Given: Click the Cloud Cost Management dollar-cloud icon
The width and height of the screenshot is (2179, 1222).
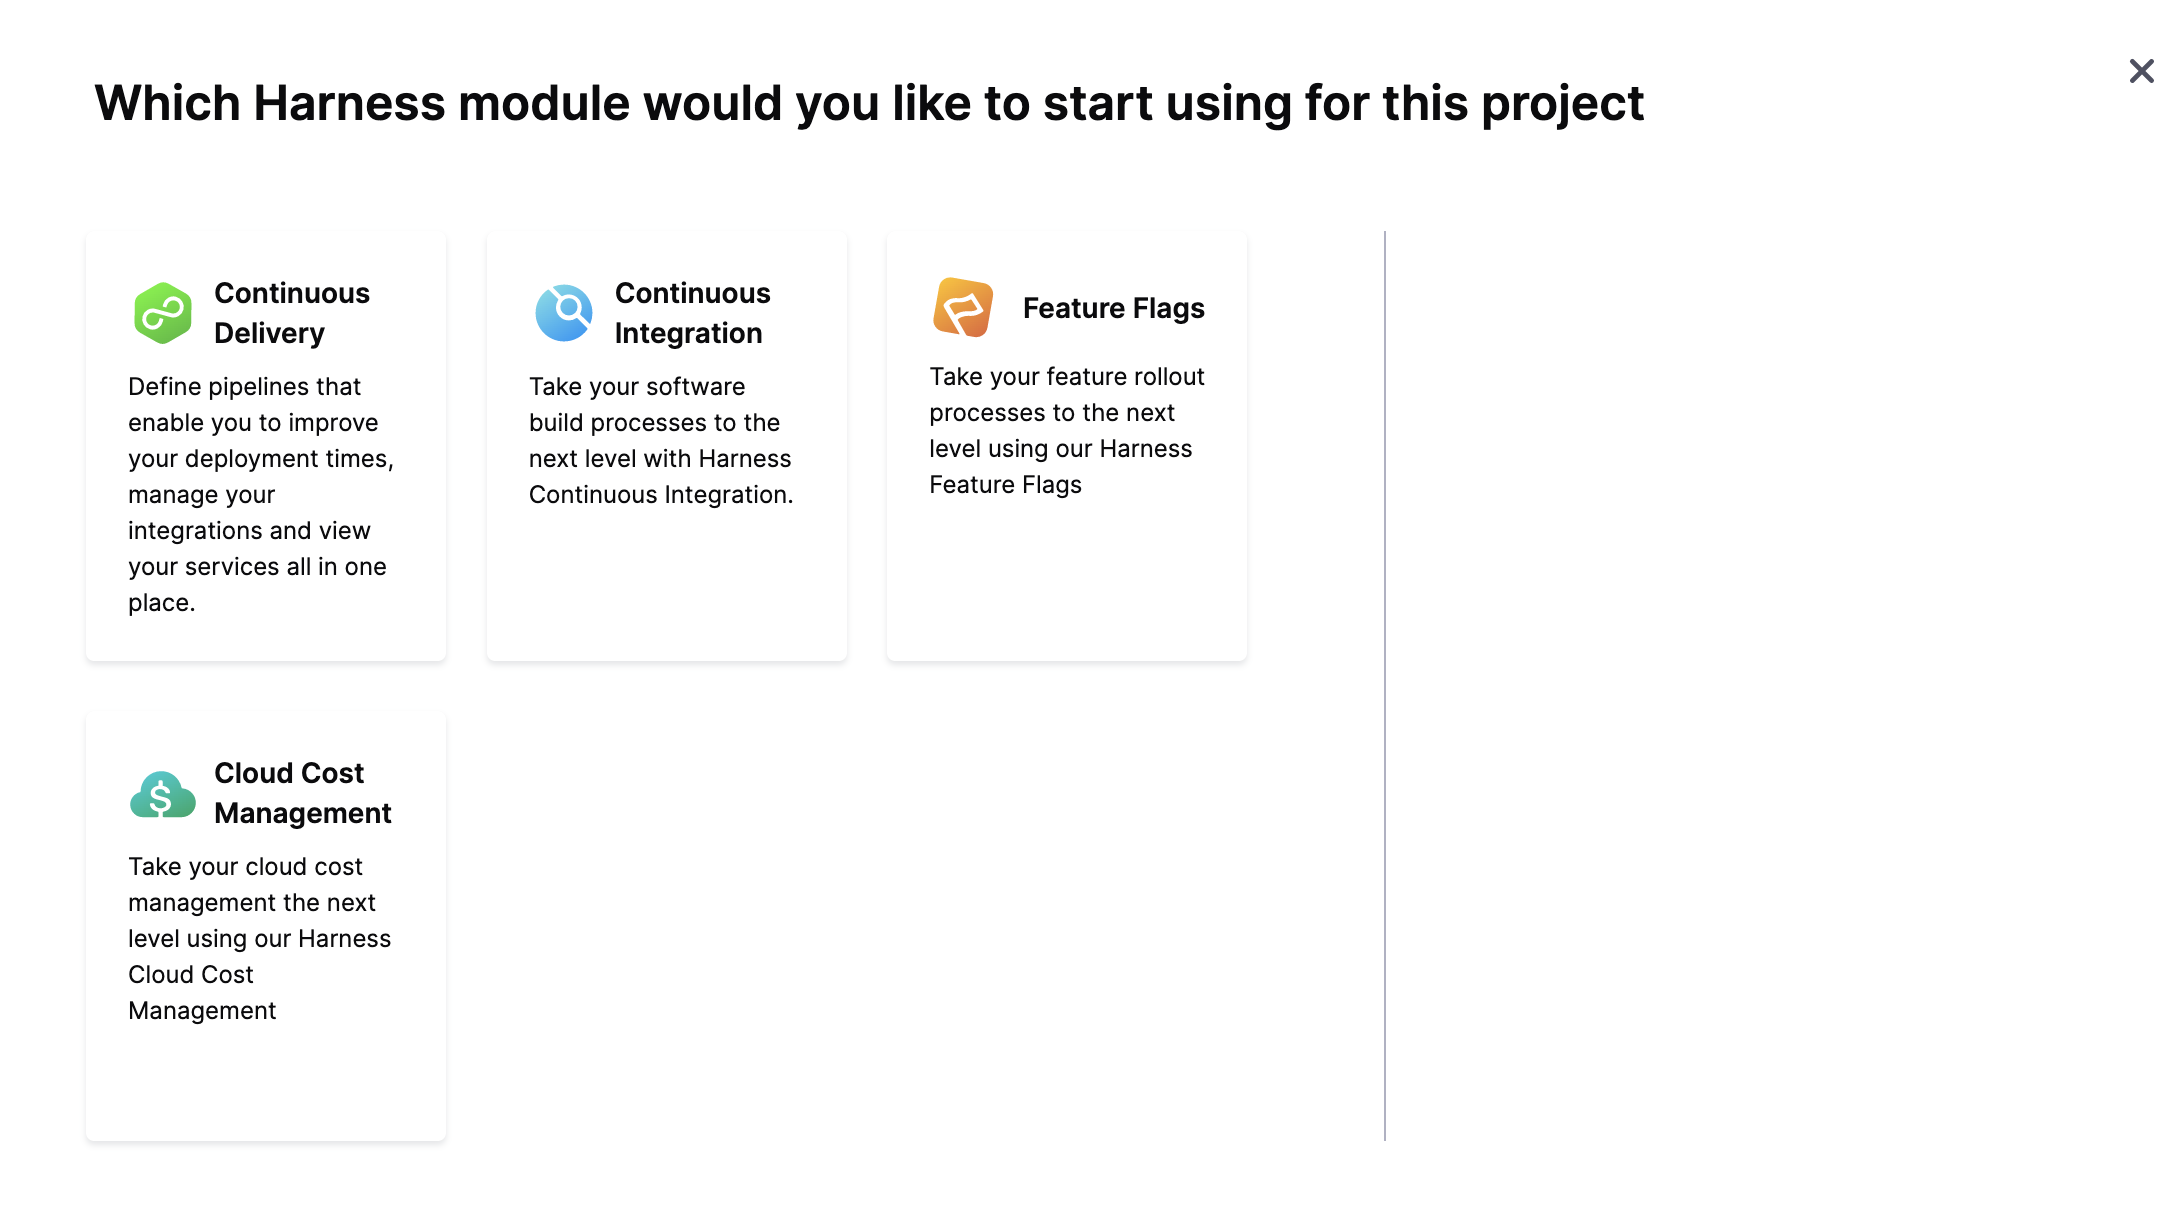Looking at the screenshot, I should (x=162, y=795).
